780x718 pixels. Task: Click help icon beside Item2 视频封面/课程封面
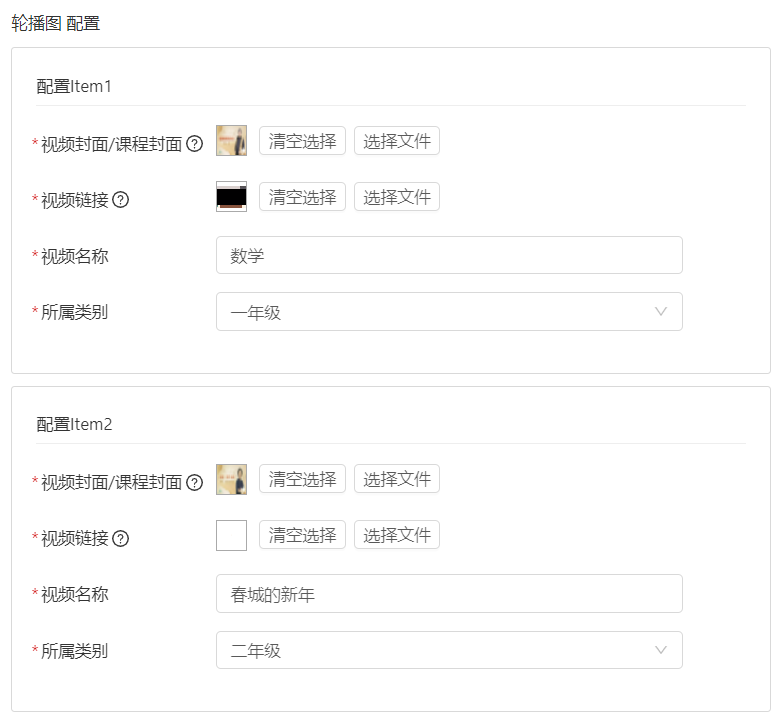195,483
